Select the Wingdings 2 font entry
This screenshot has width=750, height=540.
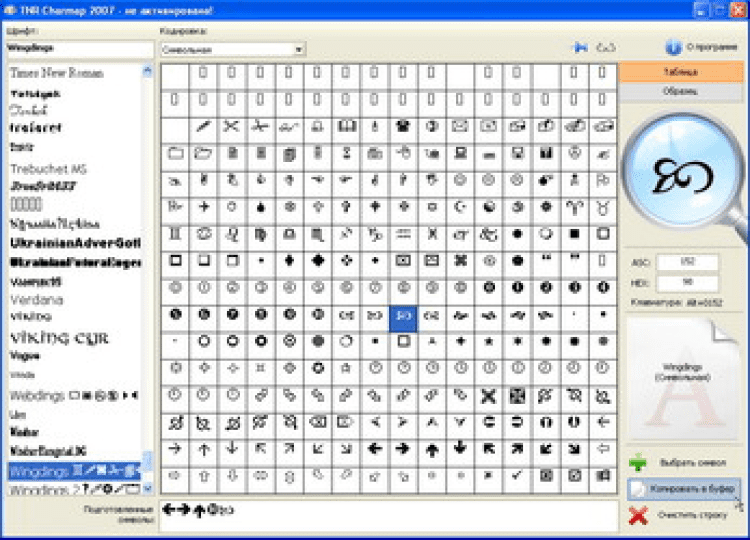pyautogui.click(x=74, y=489)
